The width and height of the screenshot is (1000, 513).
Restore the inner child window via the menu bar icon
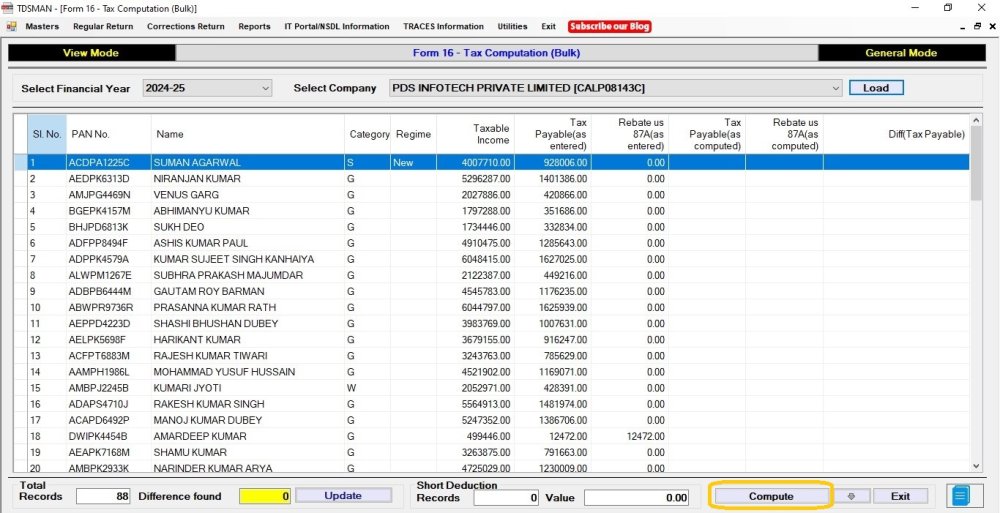978,26
